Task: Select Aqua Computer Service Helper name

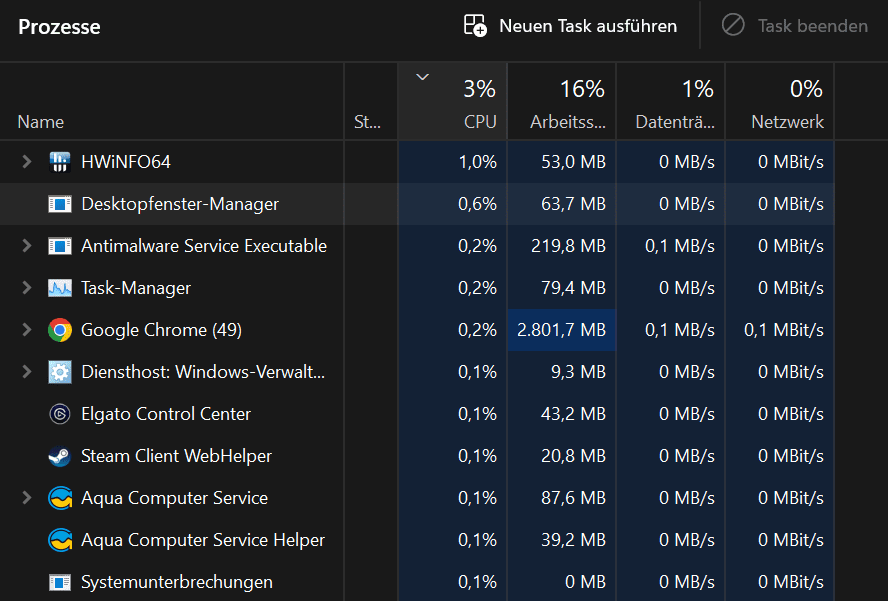Action: pos(203,540)
